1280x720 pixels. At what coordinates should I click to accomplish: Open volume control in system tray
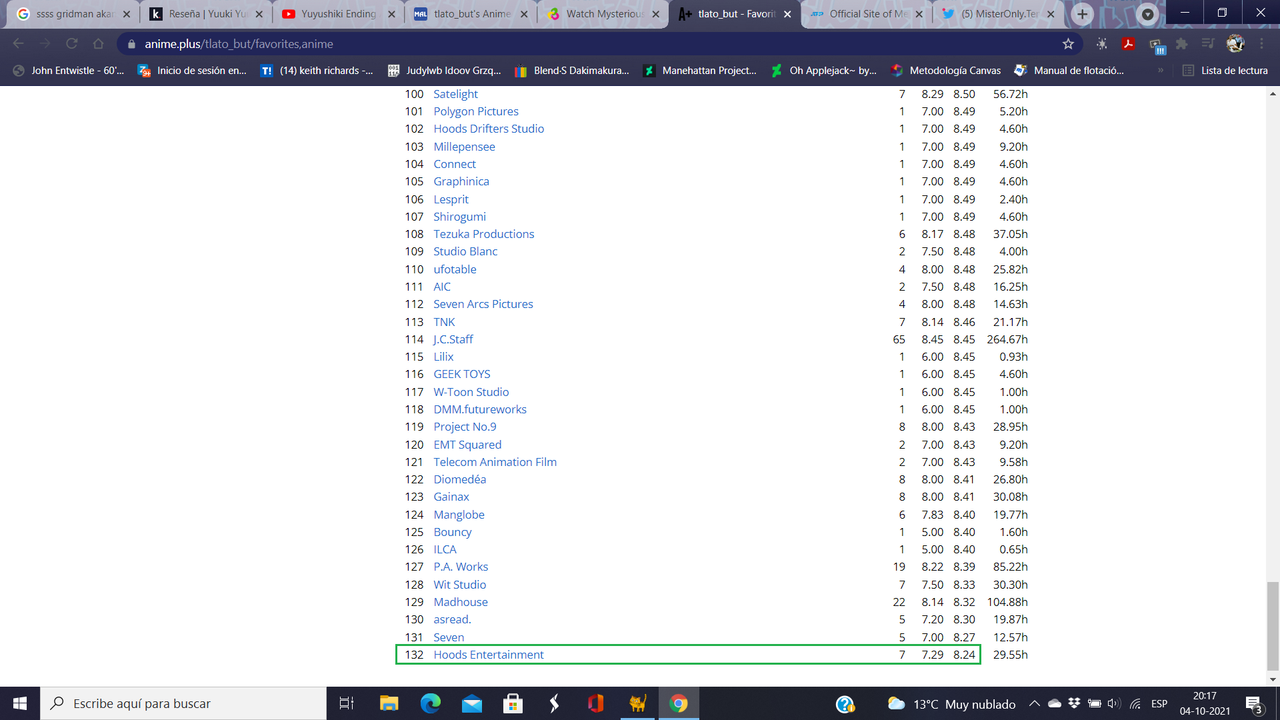[1116, 704]
